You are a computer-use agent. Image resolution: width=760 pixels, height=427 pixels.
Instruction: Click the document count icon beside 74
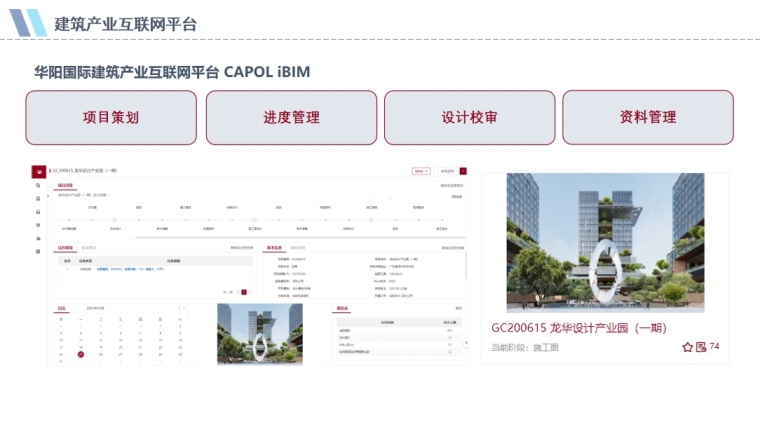(701, 347)
